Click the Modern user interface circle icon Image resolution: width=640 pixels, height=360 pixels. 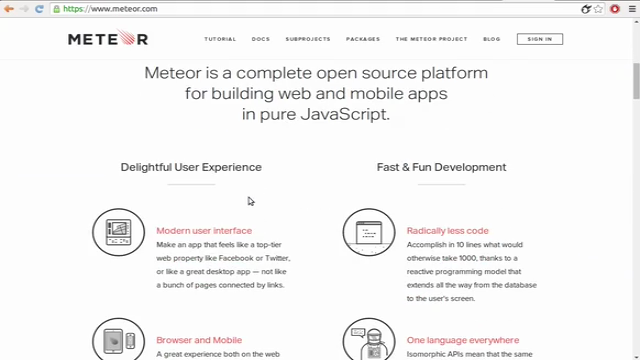click(x=118, y=232)
